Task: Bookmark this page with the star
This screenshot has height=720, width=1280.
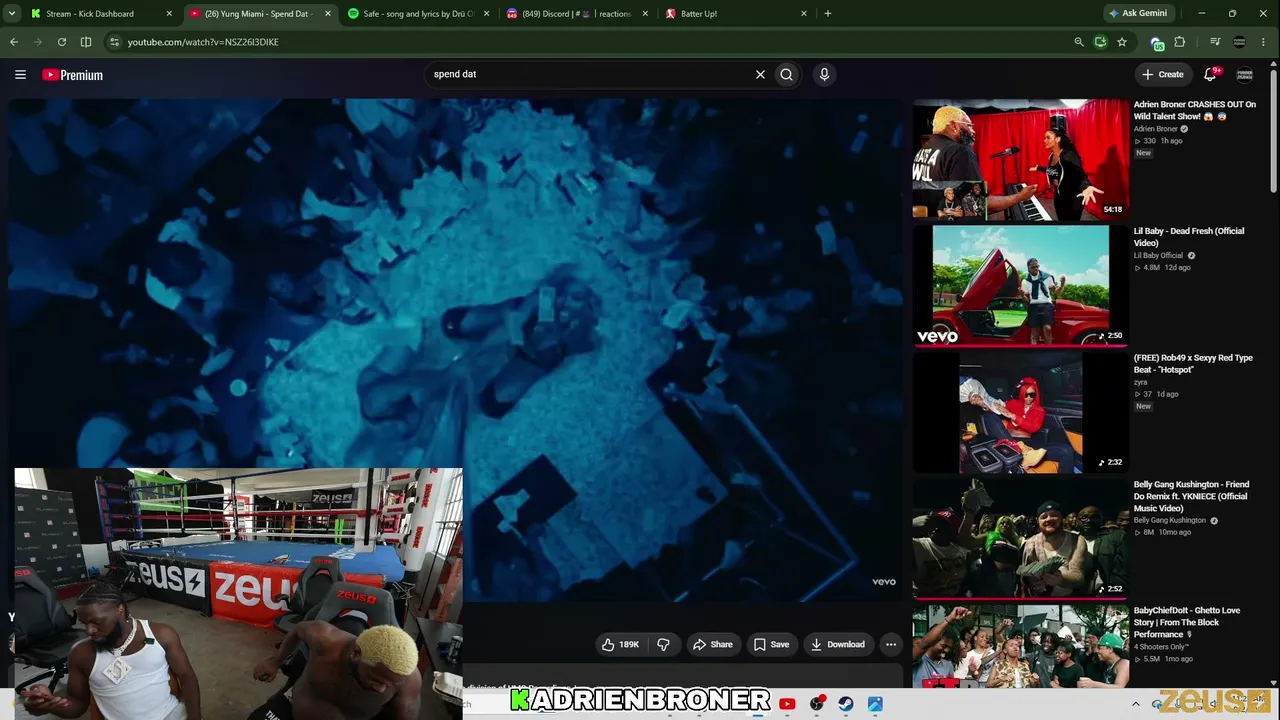Action: (x=1122, y=42)
